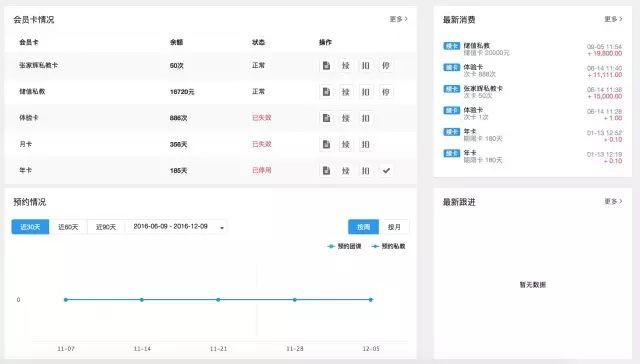Open document icon for 储值私教 row
Screen dimensions: 640x364
coord(326,92)
